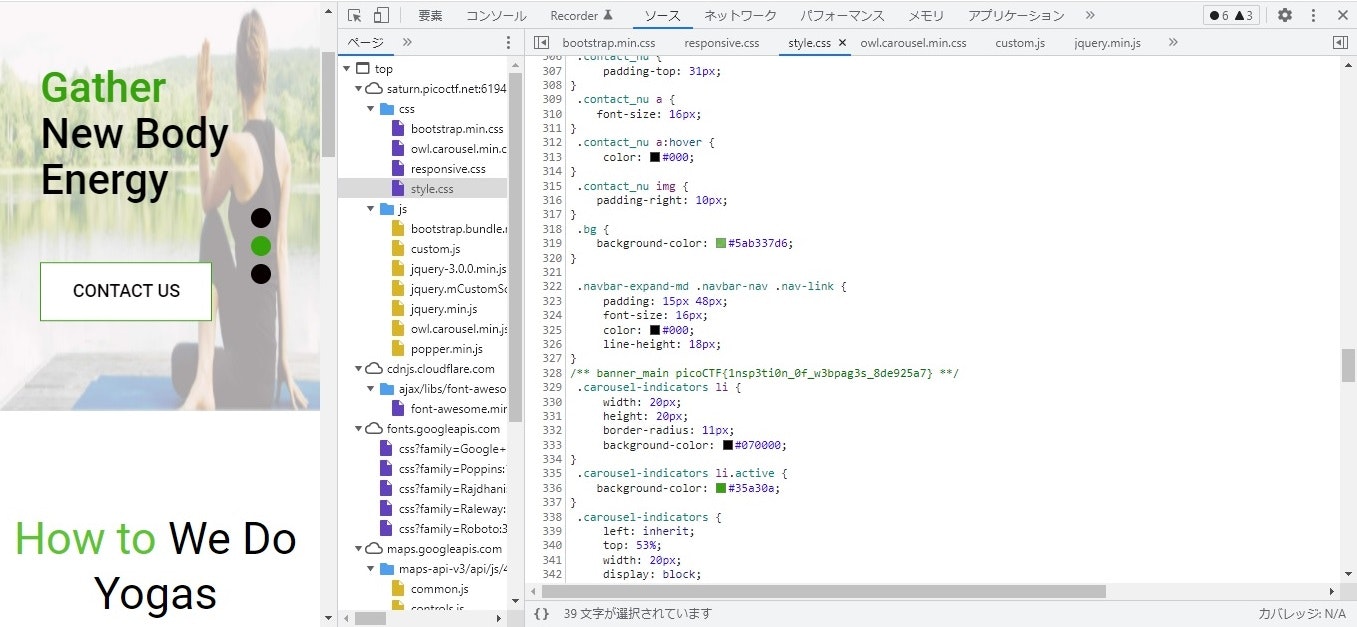Viewport: 1357px width, 627px height.
Task: Click the #5ab337d6 green color swatch
Action: [x=721, y=243]
